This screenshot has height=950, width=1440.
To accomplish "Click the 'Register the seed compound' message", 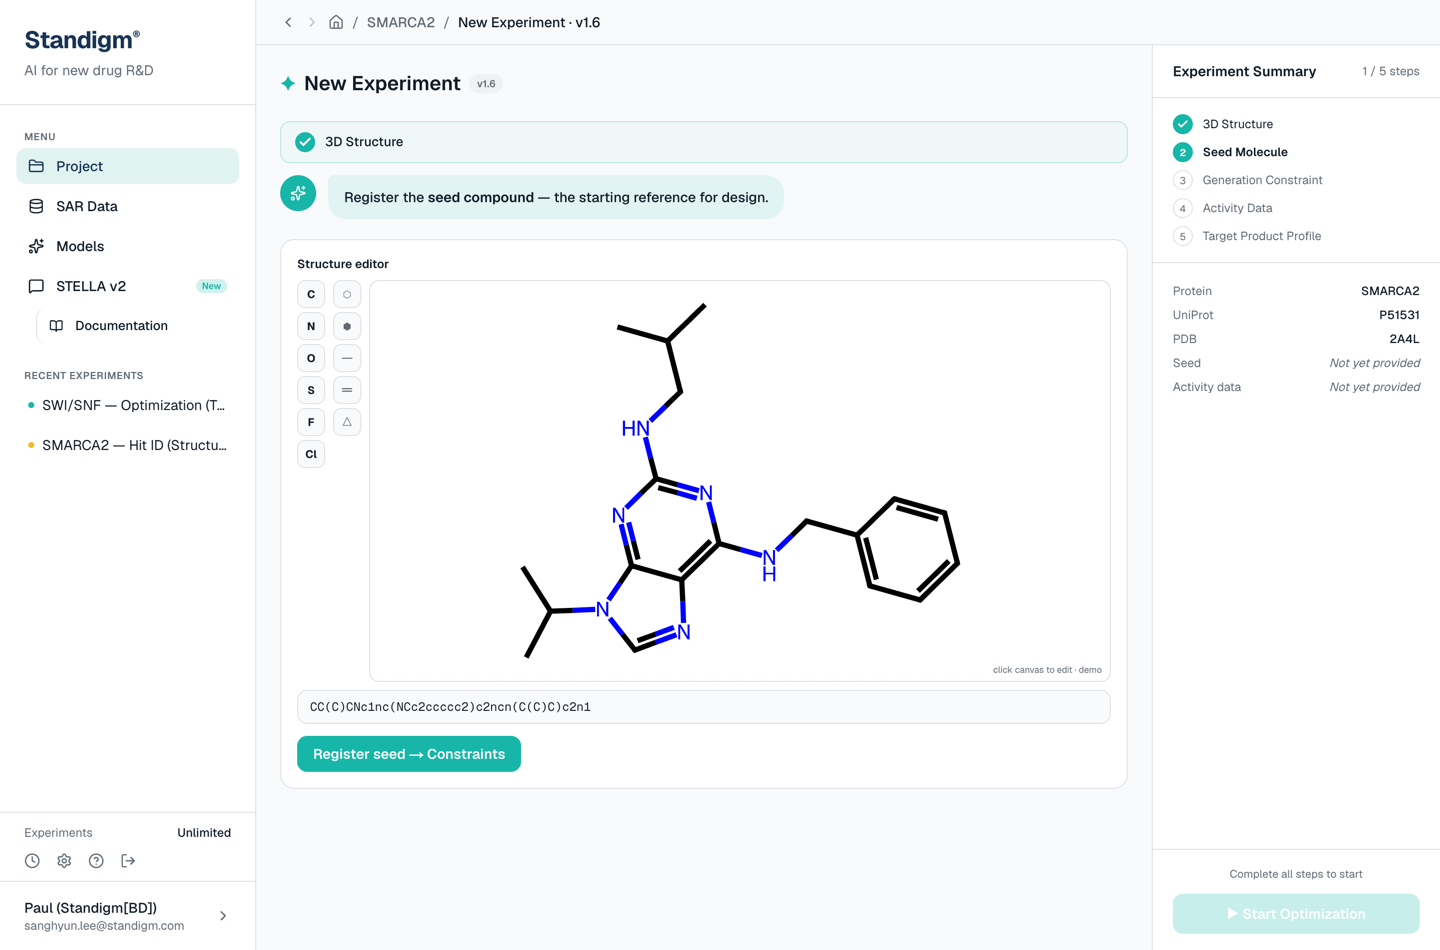I will [556, 197].
